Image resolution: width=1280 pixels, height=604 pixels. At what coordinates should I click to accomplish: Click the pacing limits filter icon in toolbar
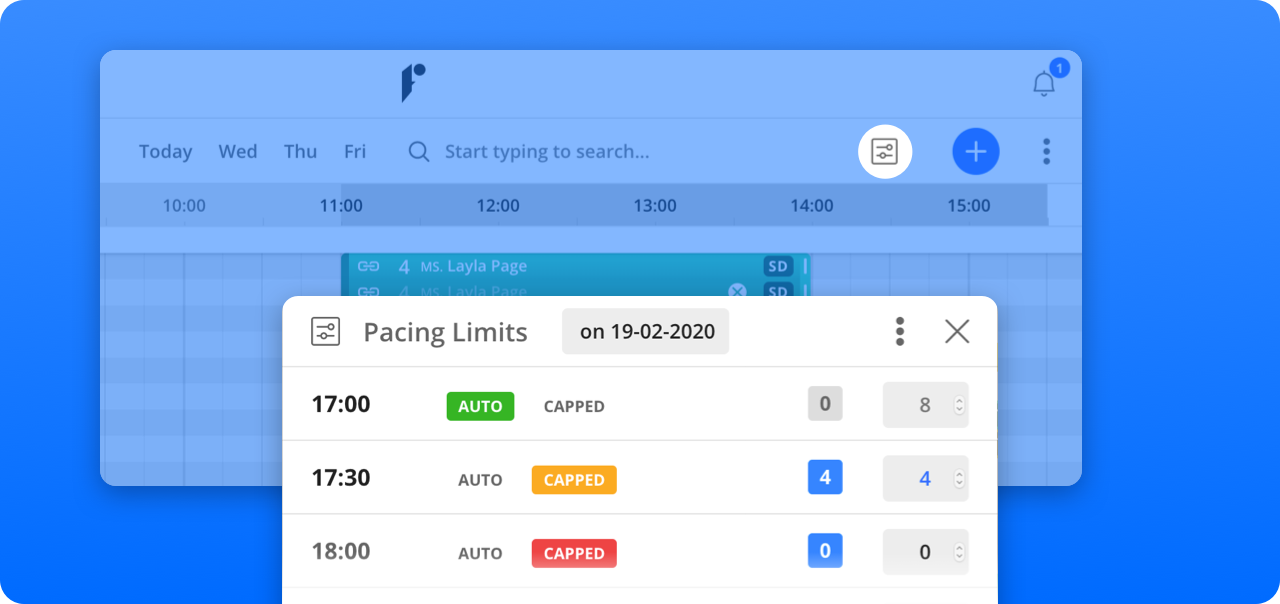[x=885, y=152]
